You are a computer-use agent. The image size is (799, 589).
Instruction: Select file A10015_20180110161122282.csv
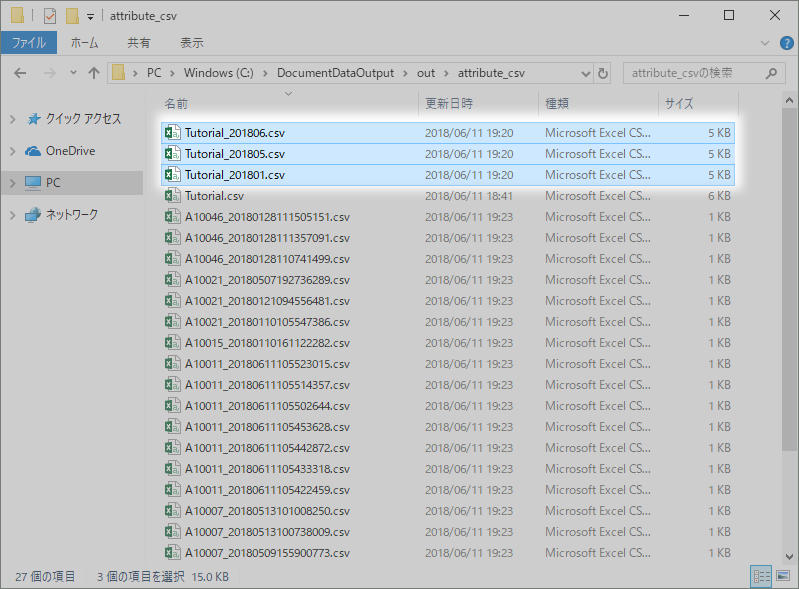click(448, 343)
